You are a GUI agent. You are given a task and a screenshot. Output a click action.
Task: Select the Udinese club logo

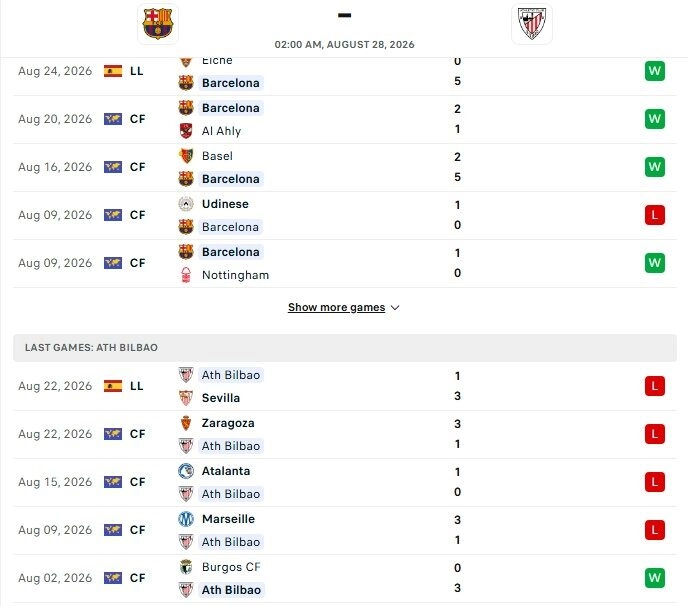click(186, 204)
